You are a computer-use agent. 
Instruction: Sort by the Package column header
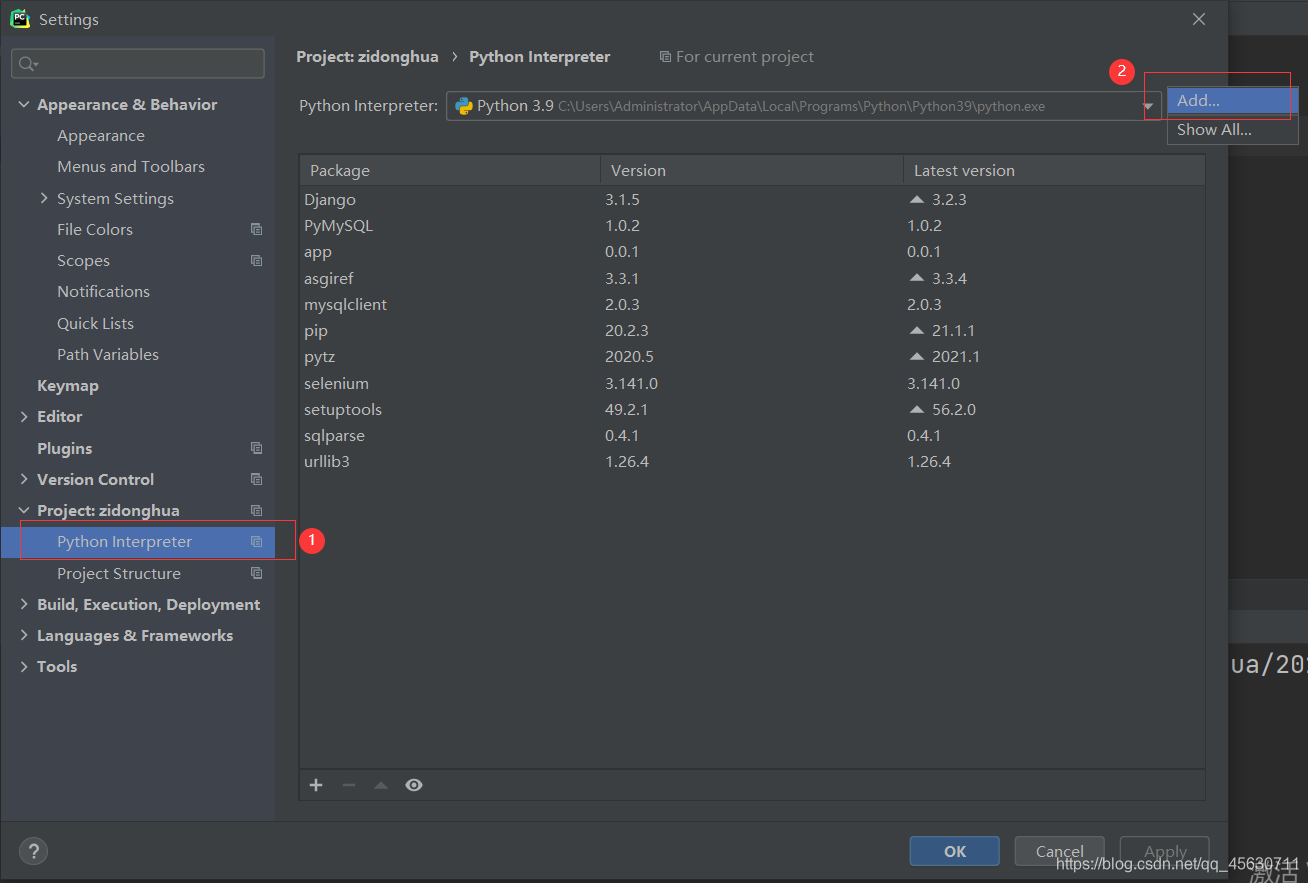[449, 170]
